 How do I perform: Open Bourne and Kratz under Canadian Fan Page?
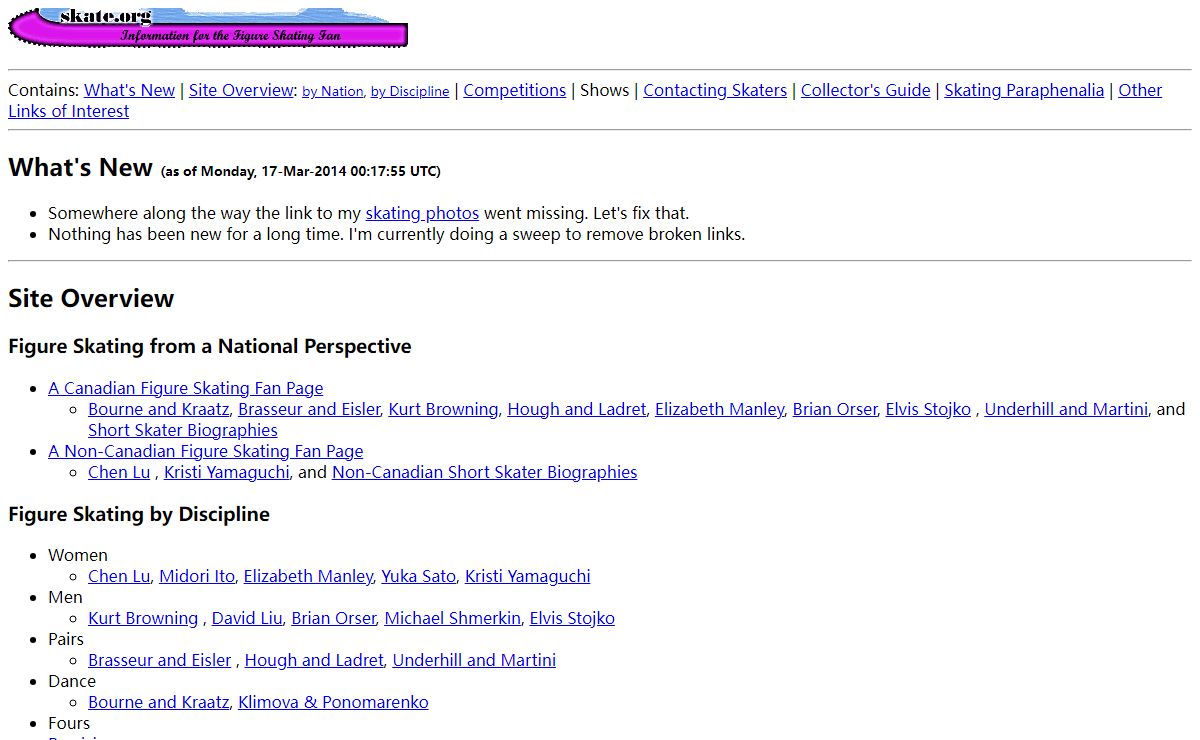point(159,409)
